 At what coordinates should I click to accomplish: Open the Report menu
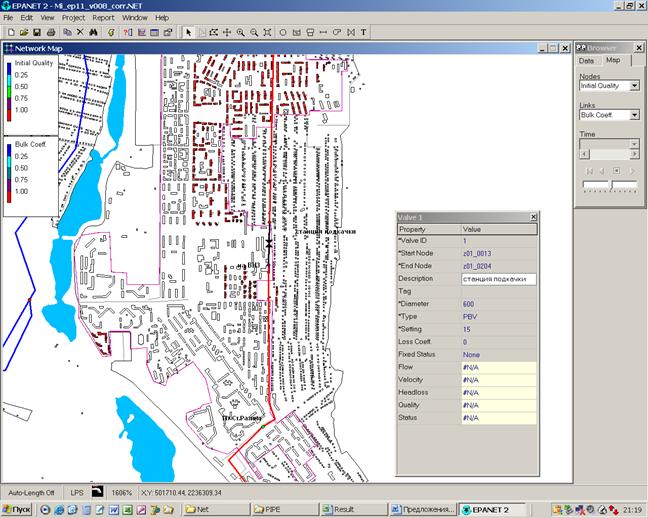(103, 18)
